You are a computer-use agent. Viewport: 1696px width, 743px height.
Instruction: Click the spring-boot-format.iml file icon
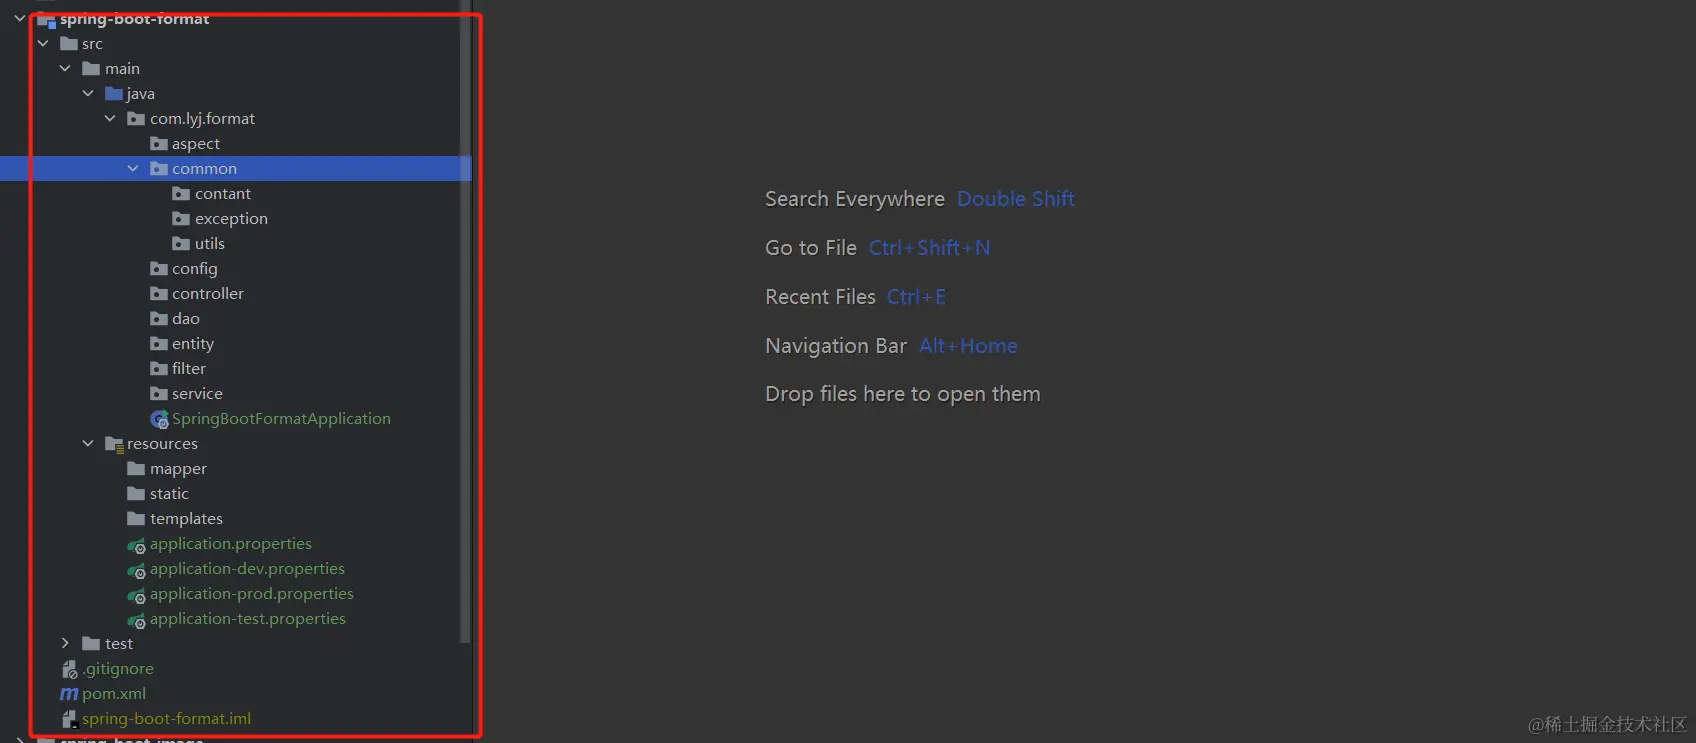[x=69, y=719]
